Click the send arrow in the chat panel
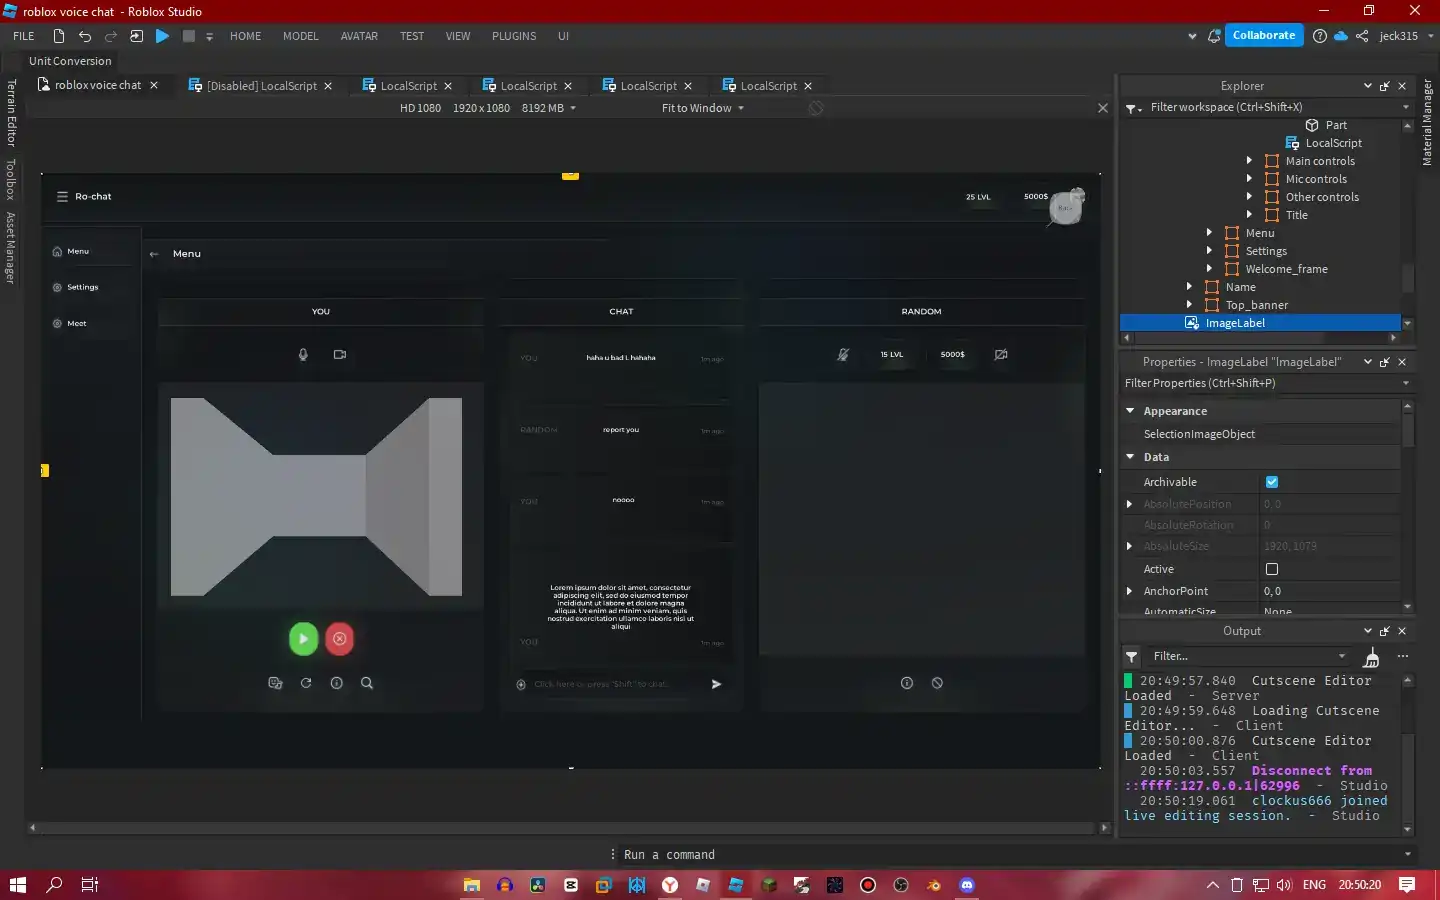The image size is (1440, 900). pos(716,684)
